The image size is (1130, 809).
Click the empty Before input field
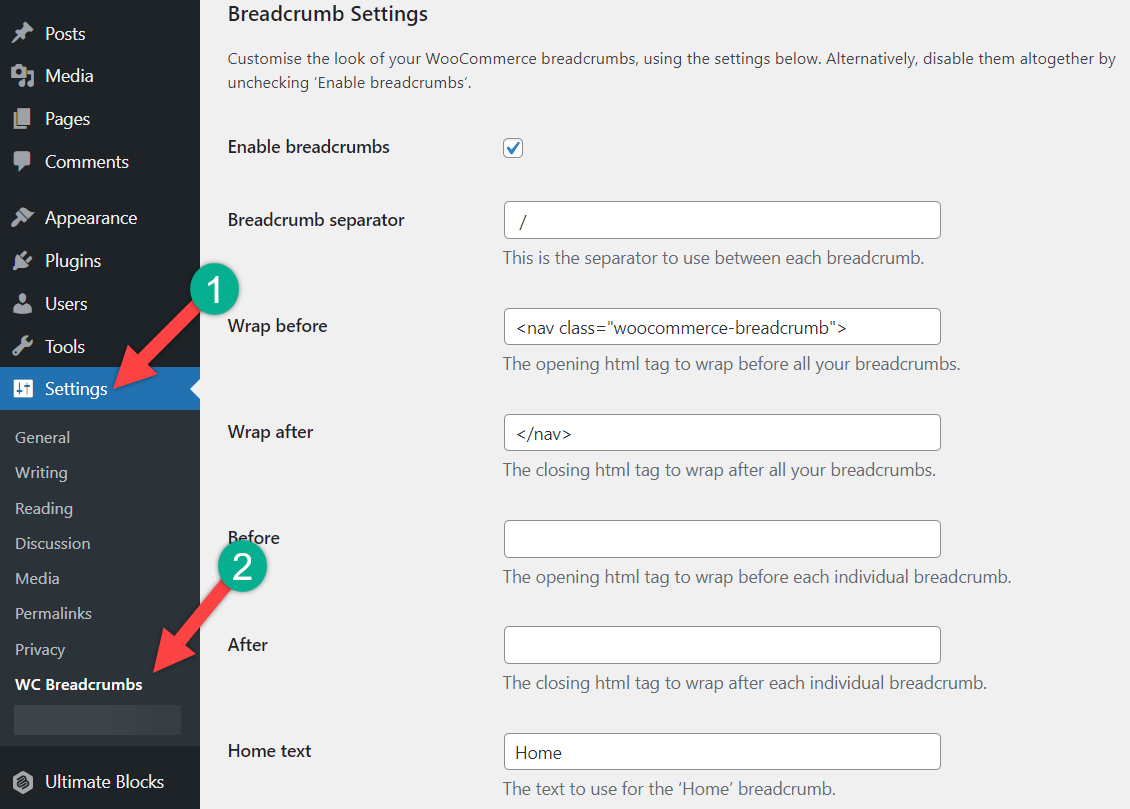[x=722, y=539]
